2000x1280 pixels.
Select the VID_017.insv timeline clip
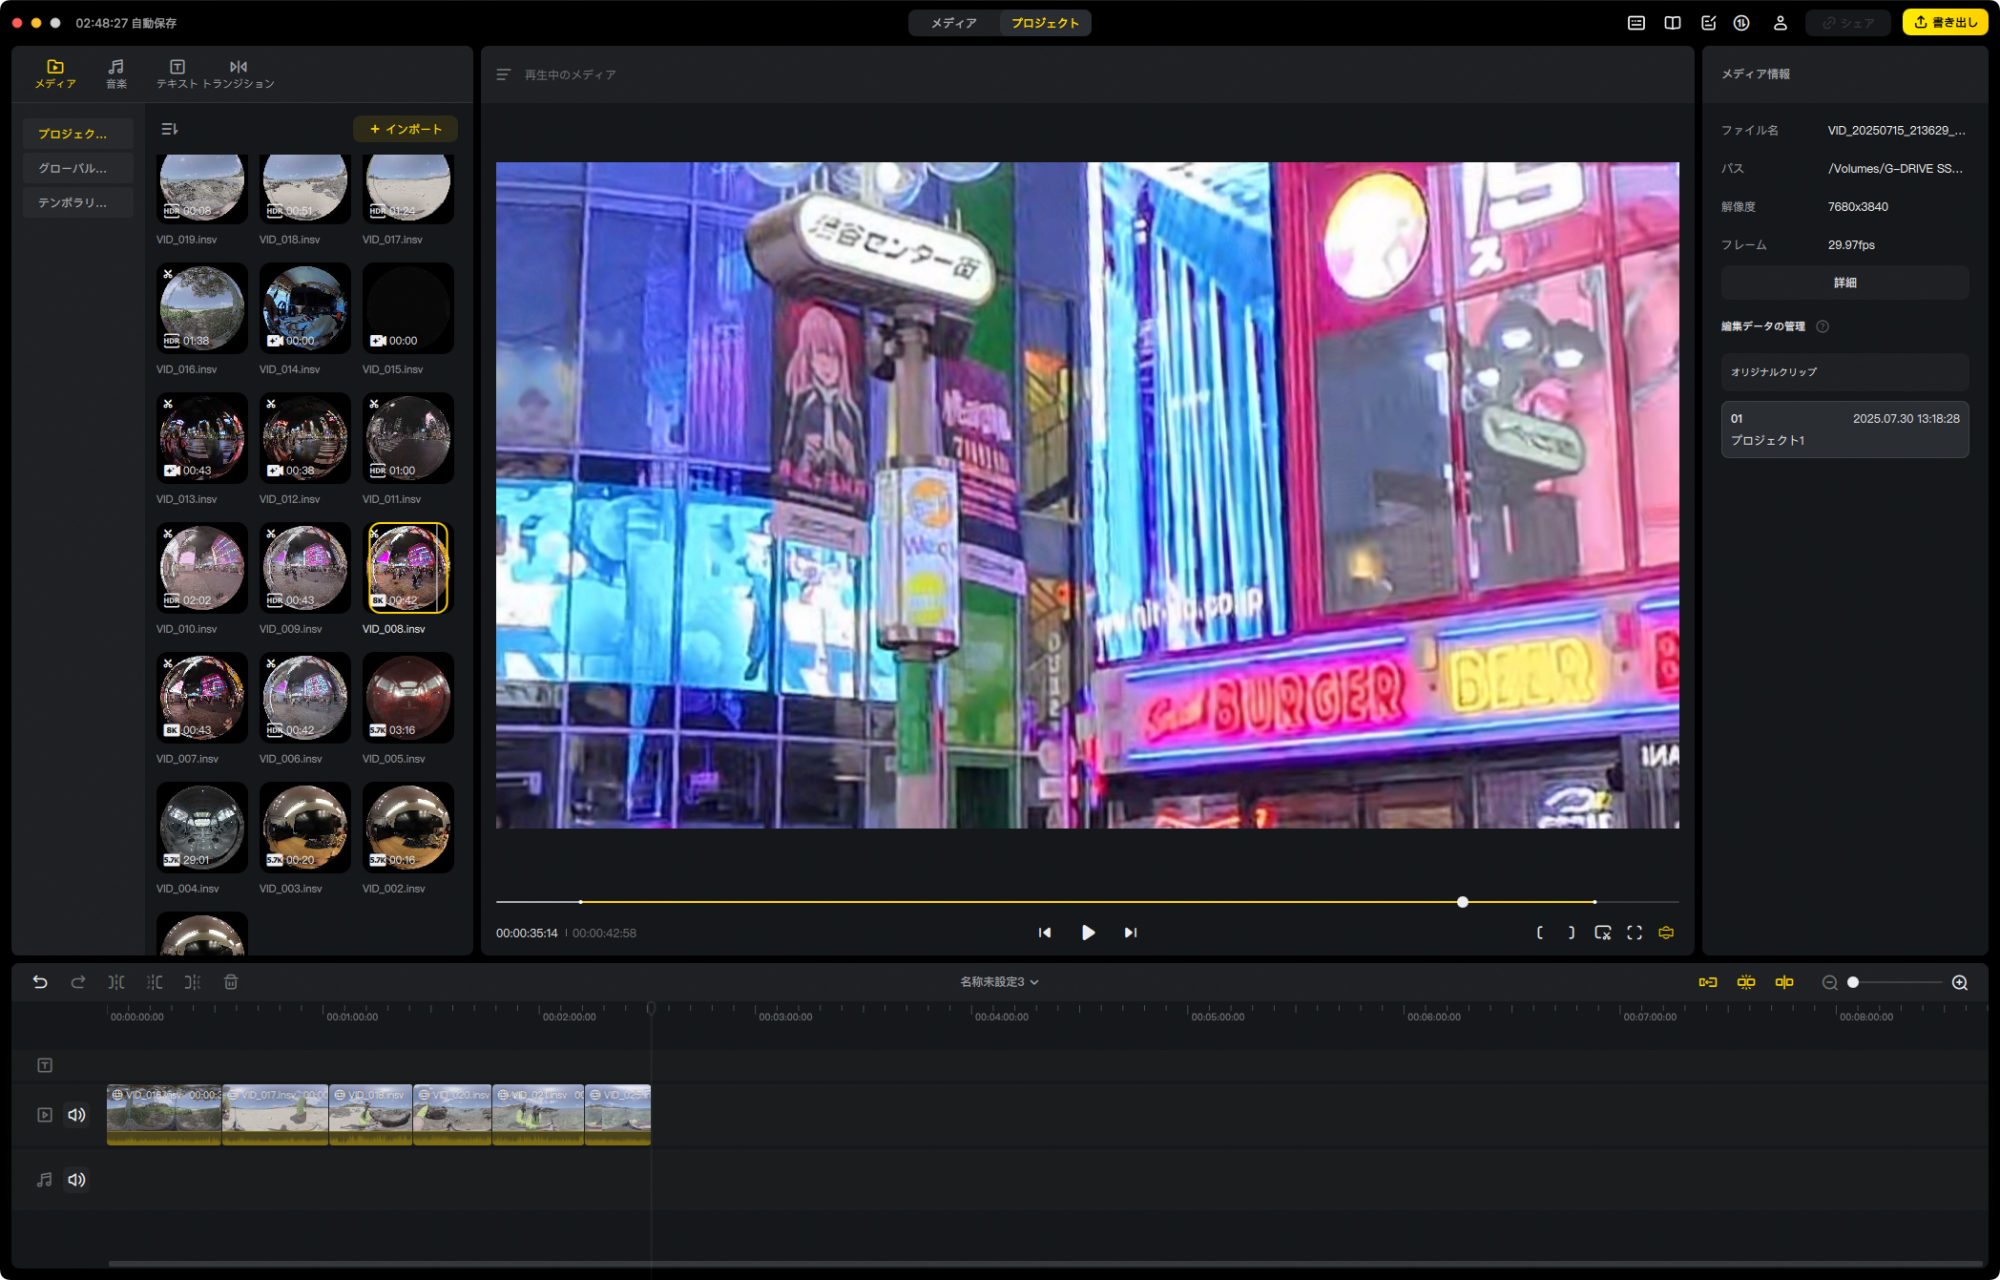(275, 1115)
